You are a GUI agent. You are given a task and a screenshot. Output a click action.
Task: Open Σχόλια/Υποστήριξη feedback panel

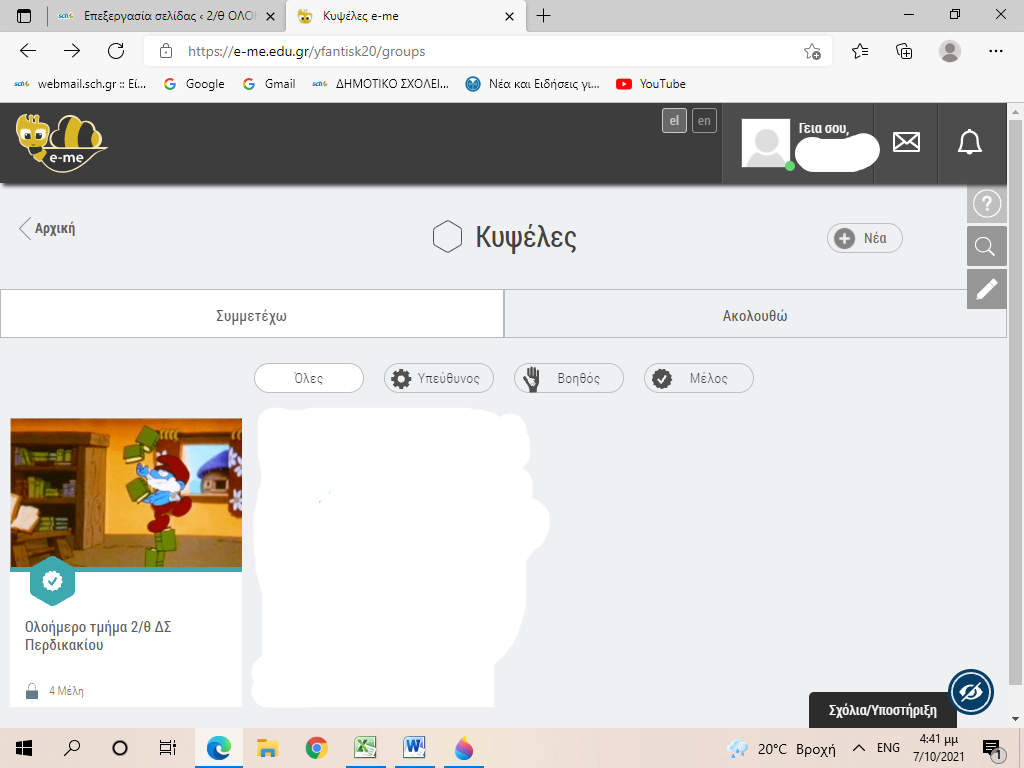click(x=882, y=710)
